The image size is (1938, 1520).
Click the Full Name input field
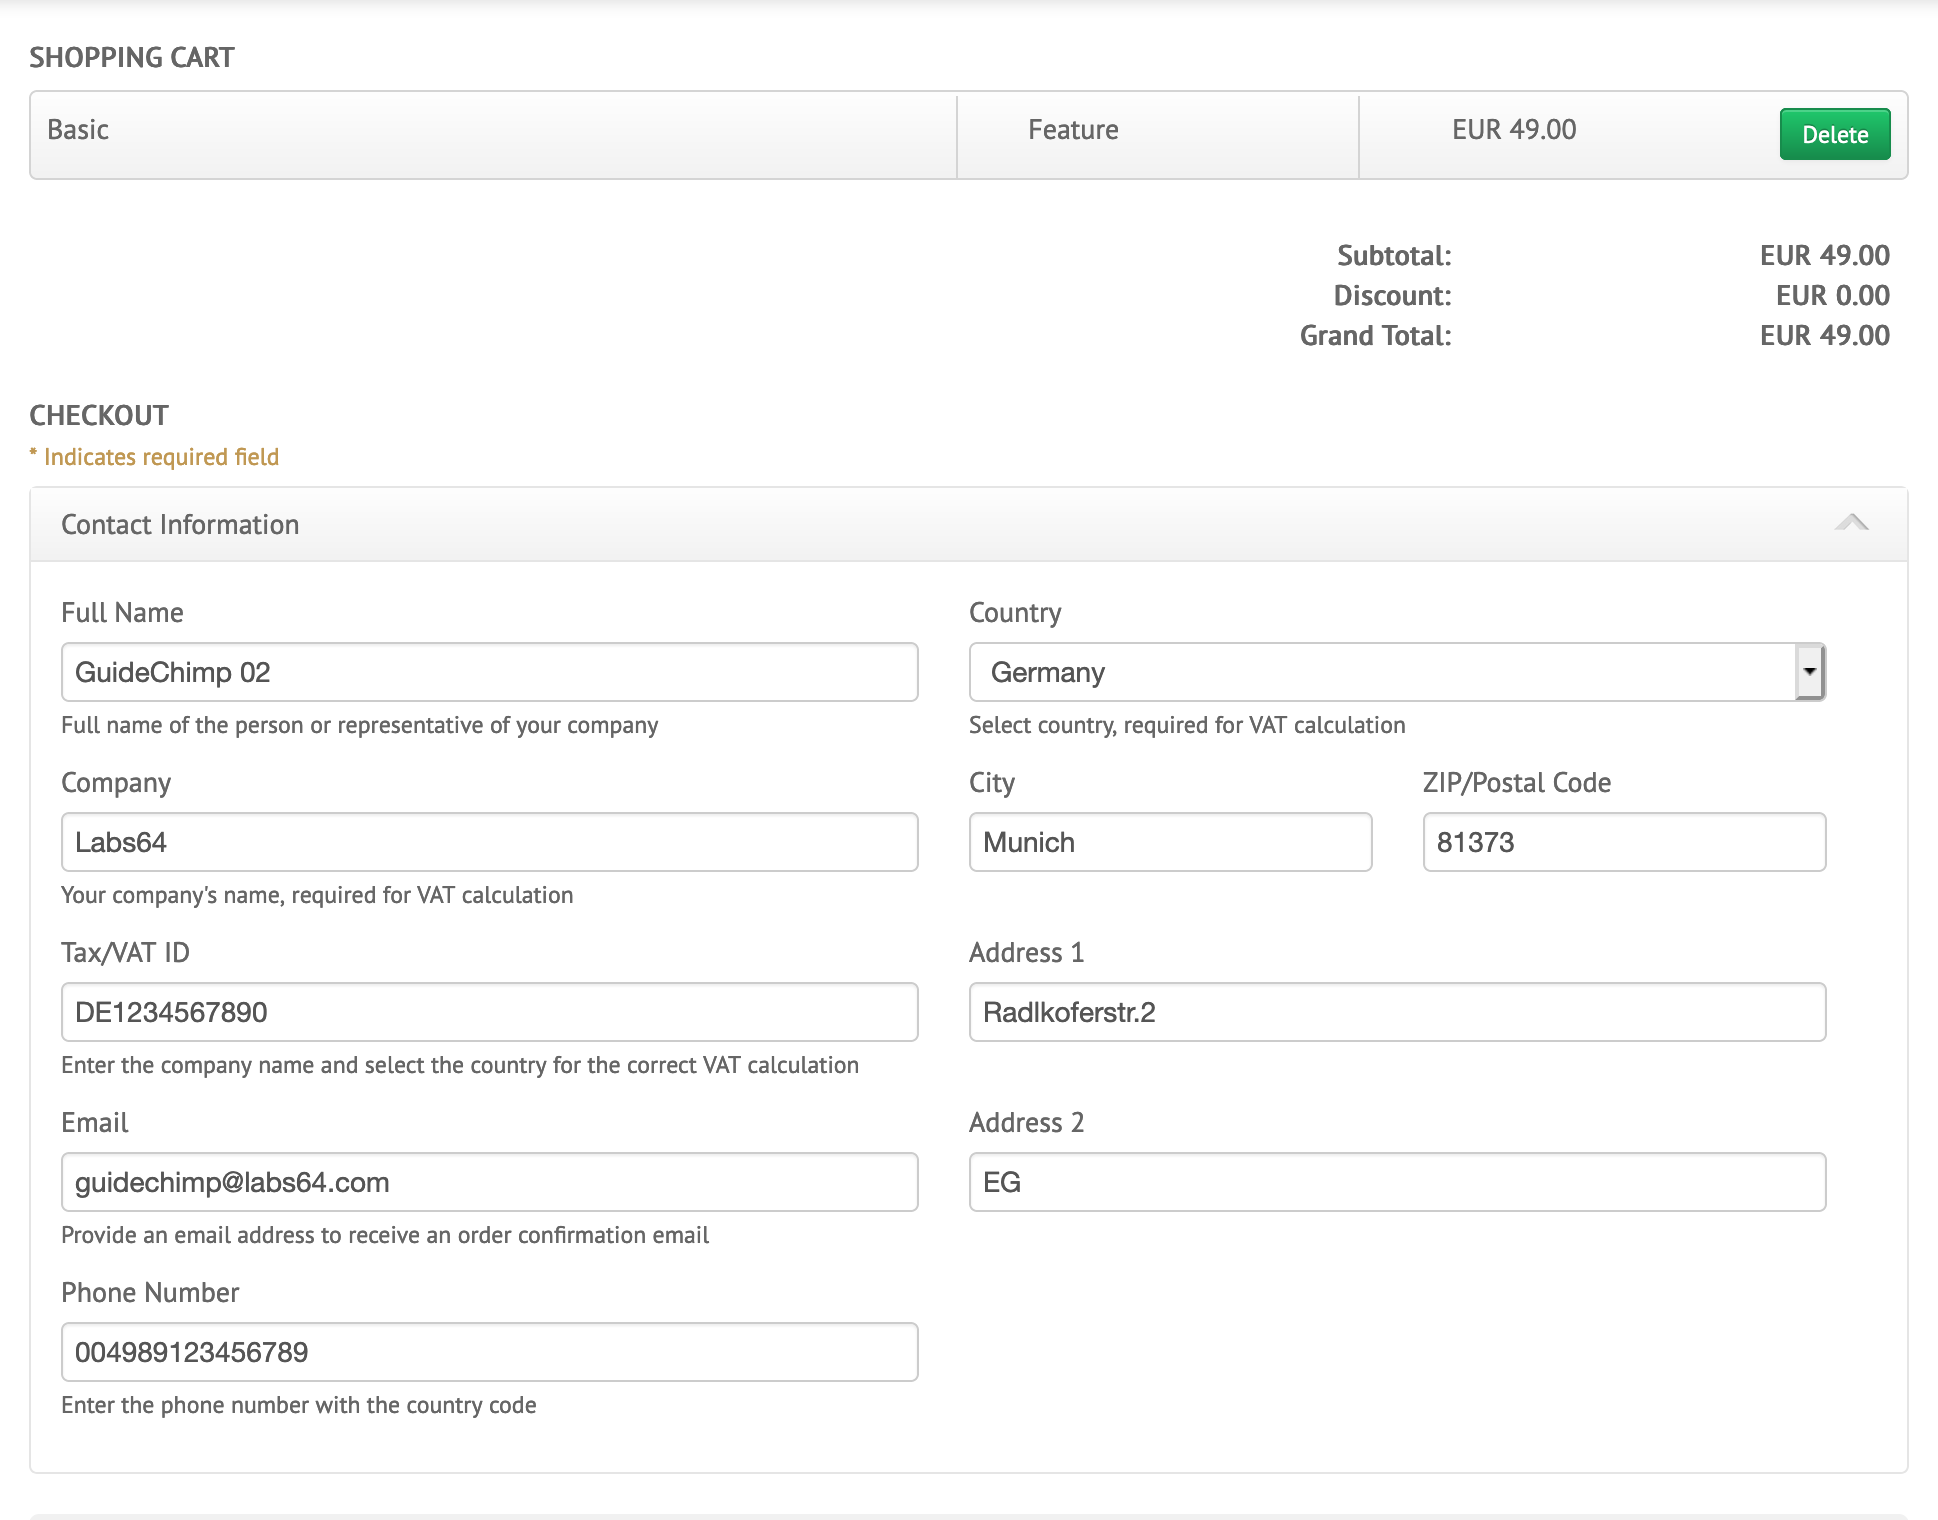tap(489, 672)
